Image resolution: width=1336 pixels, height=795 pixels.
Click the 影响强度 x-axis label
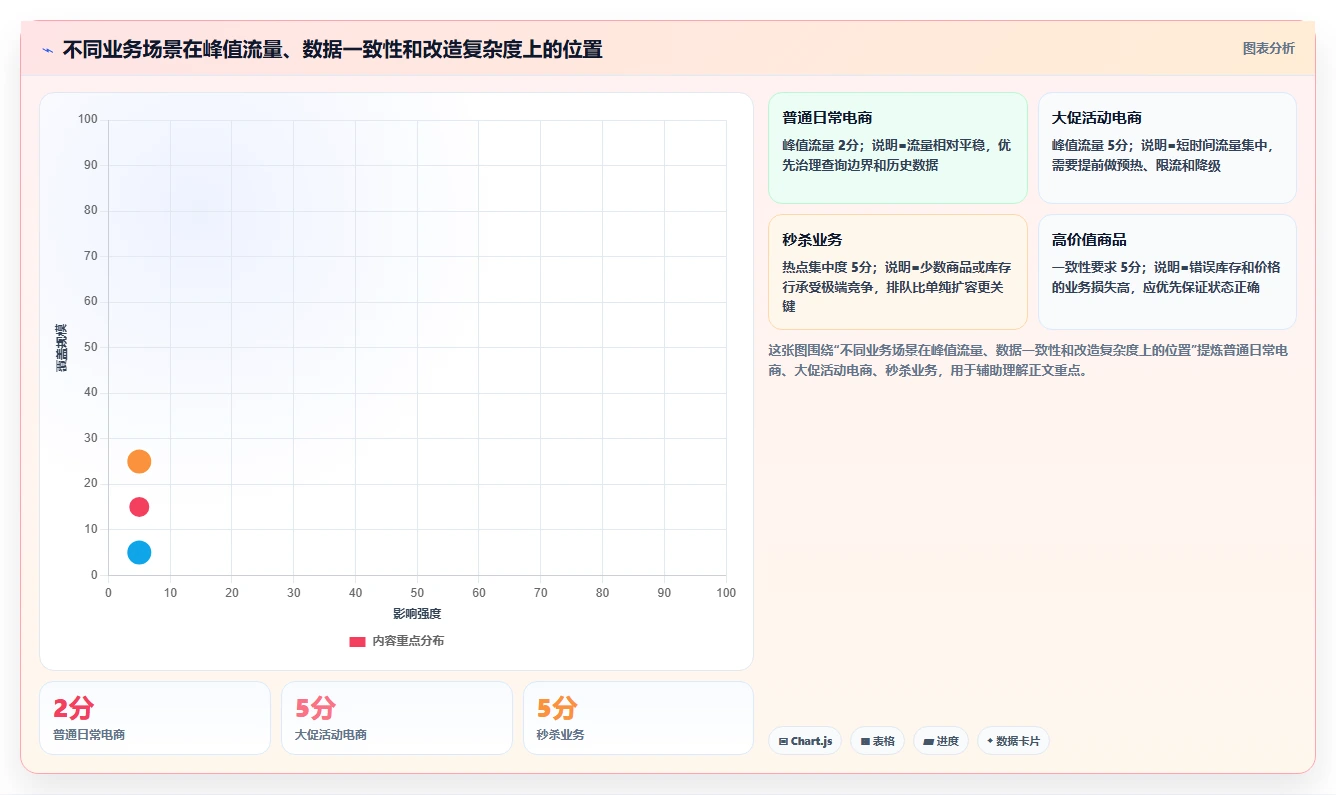point(417,613)
